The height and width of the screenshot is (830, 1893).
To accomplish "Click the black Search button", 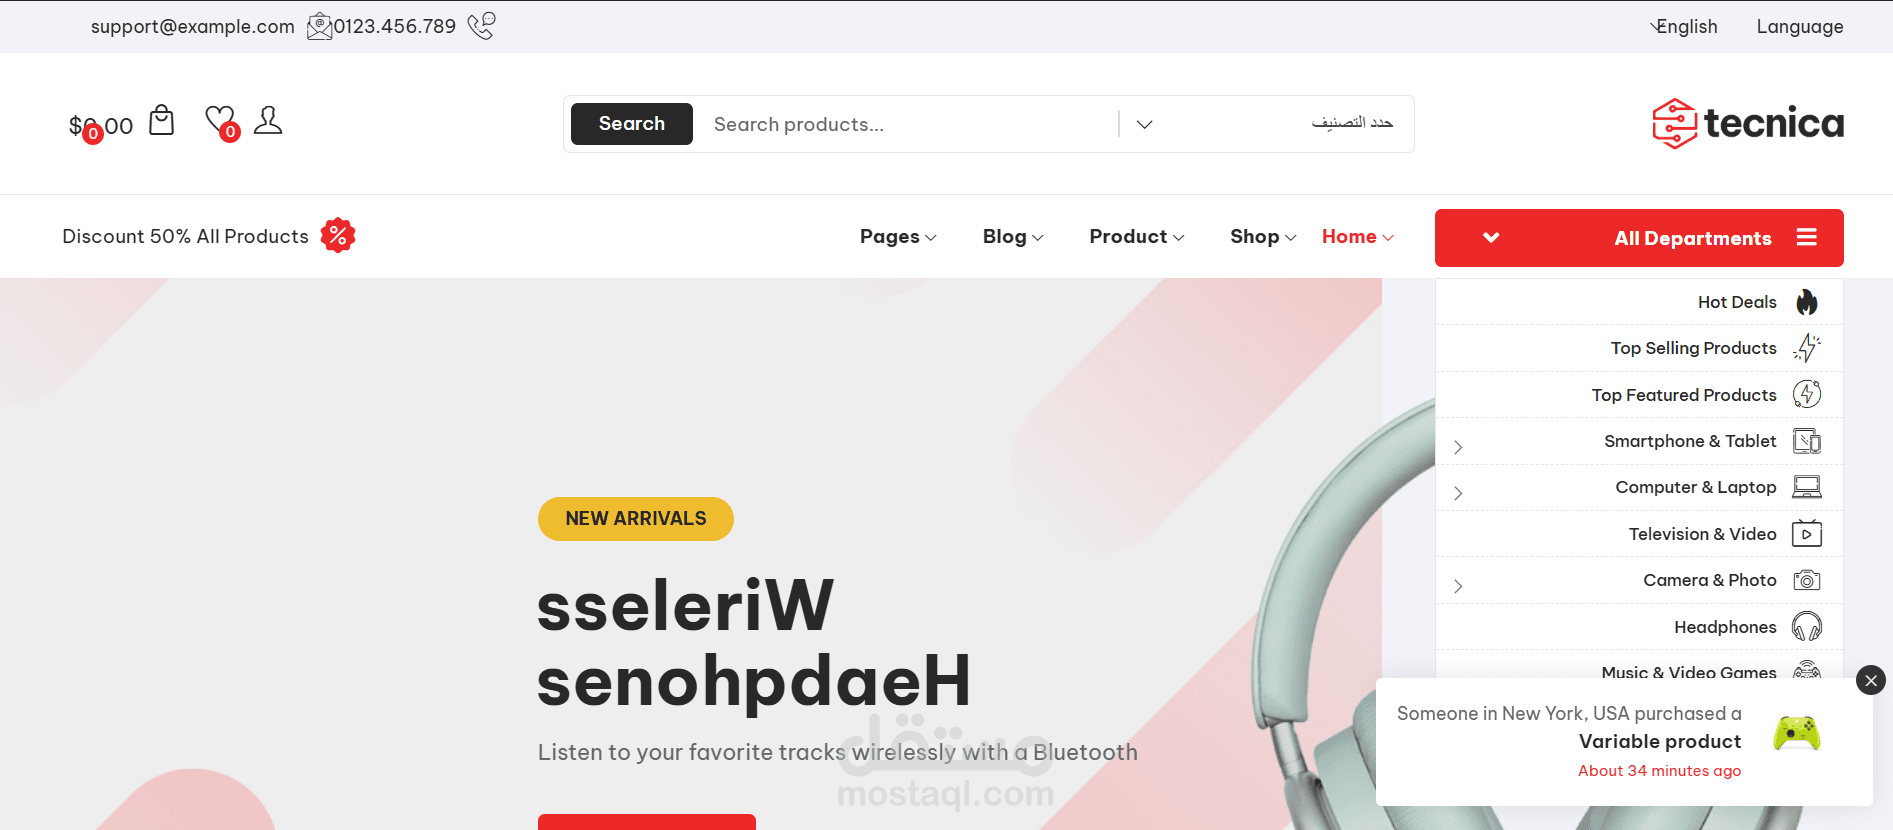I will pos(632,124).
